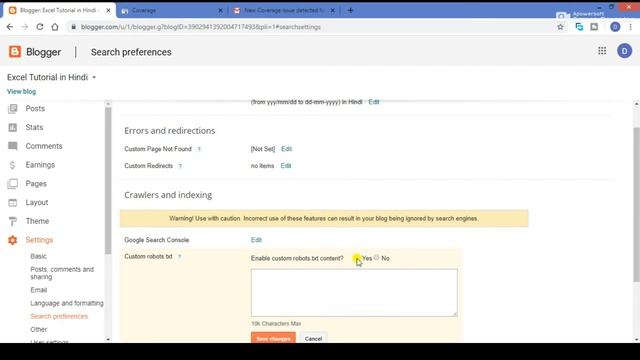Click the browser home icon

click(x=55, y=27)
